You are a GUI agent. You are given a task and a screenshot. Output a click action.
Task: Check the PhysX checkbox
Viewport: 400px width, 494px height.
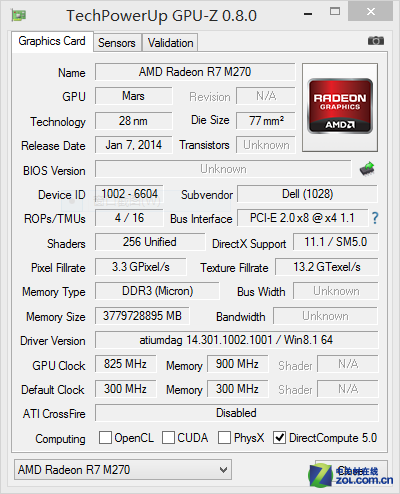pos(224,437)
